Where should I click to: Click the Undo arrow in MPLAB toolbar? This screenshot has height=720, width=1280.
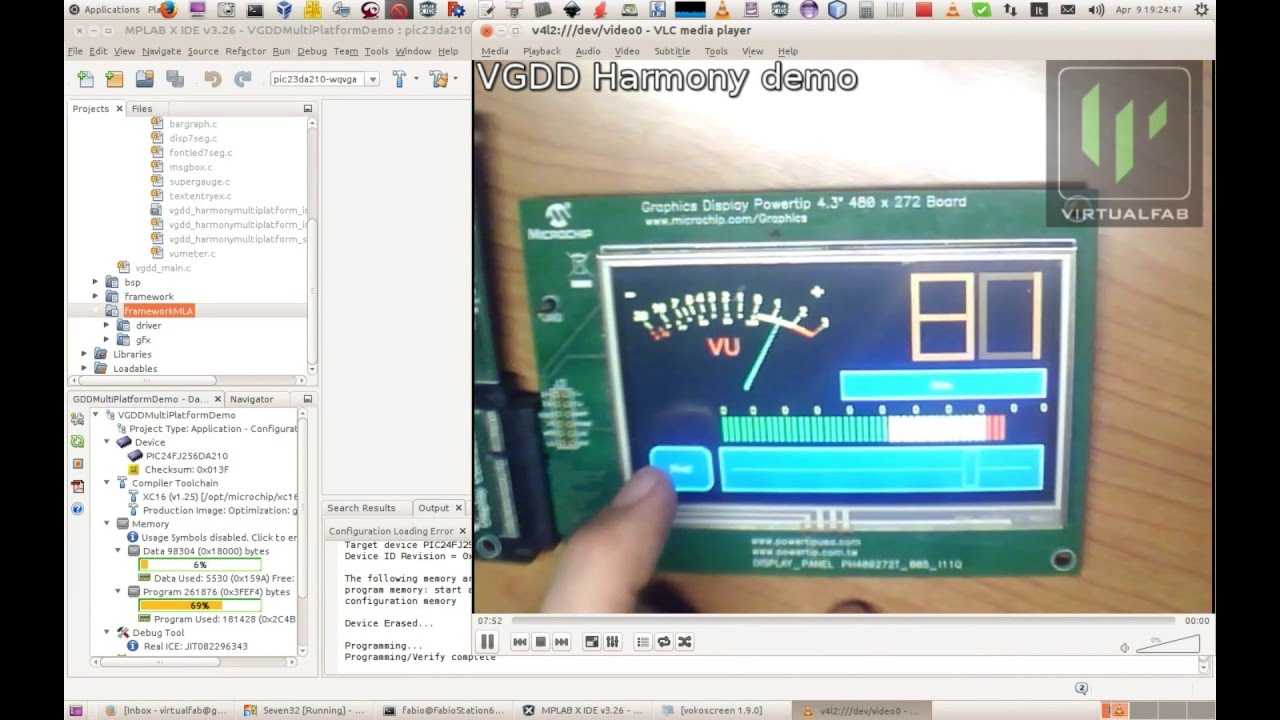click(212, 79)
